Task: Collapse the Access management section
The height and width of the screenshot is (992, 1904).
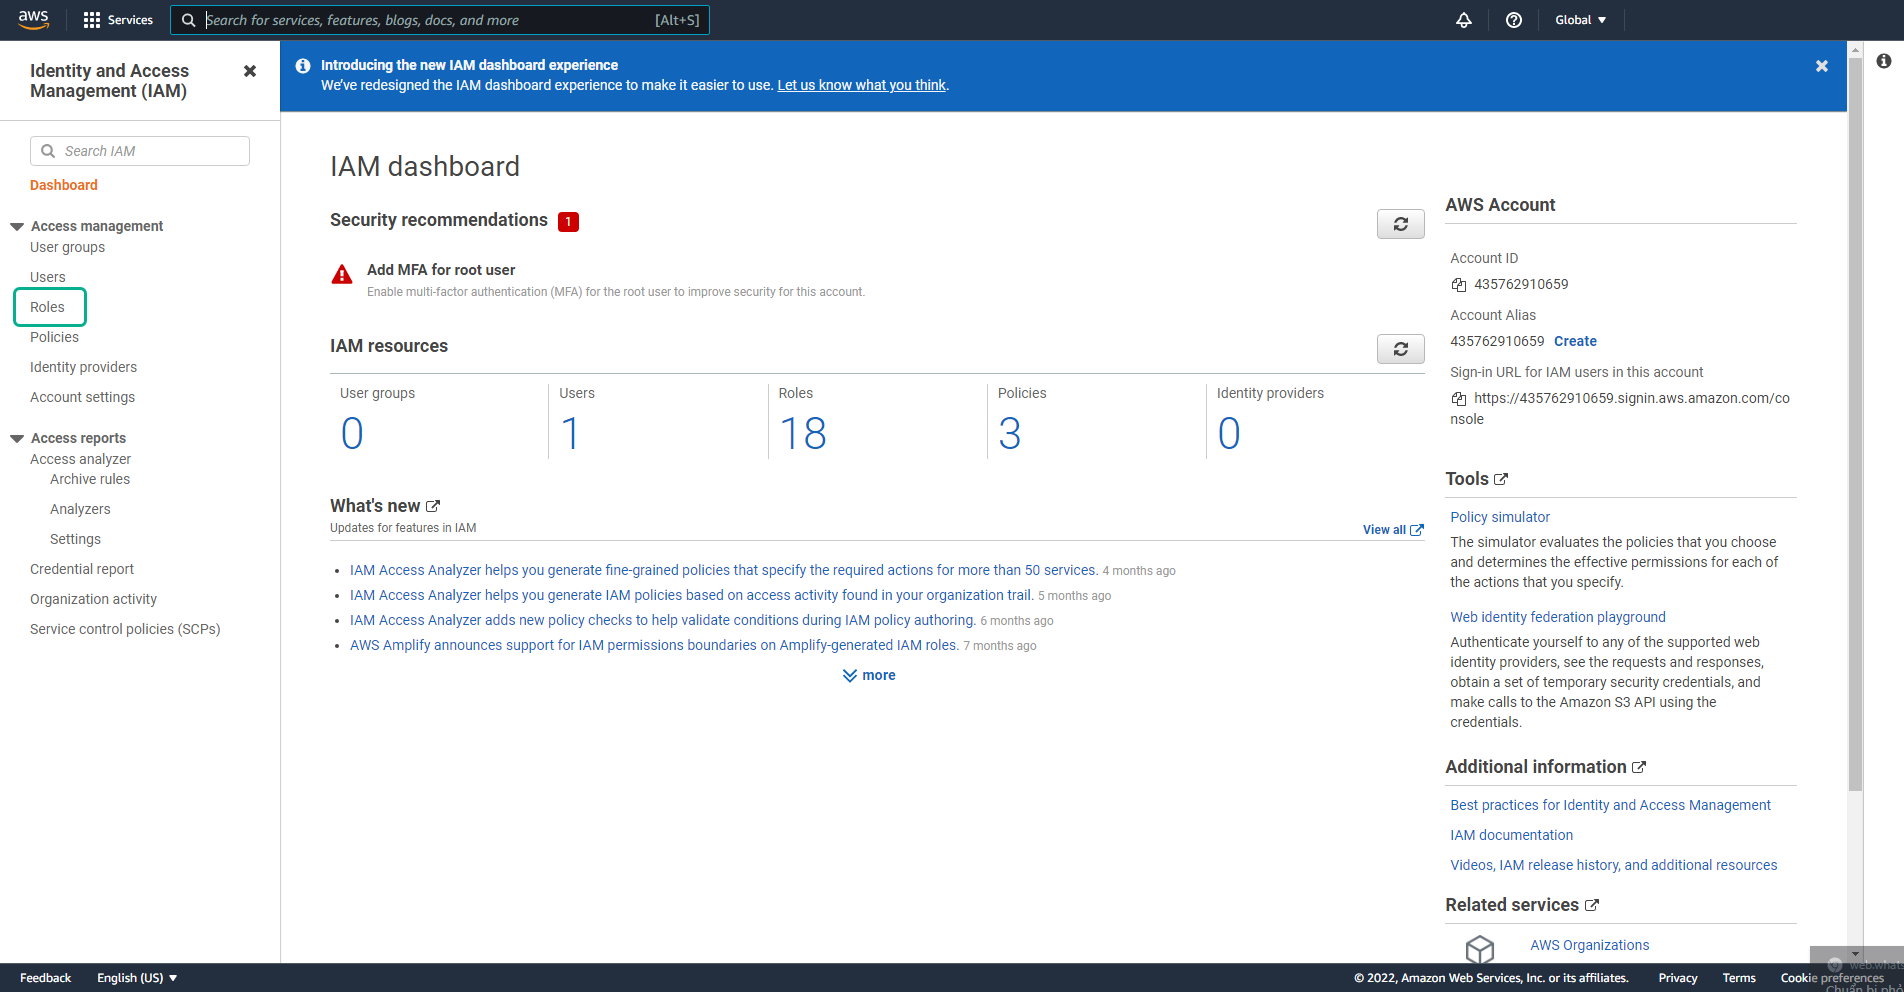Action: [15, 226]
